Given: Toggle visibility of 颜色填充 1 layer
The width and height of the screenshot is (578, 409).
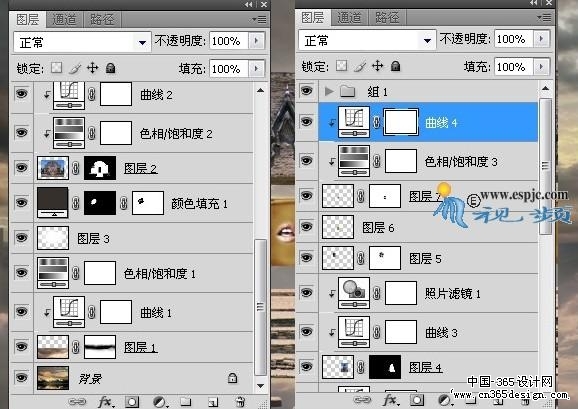Looking at the screenshot, I should (x=21, y=202).
